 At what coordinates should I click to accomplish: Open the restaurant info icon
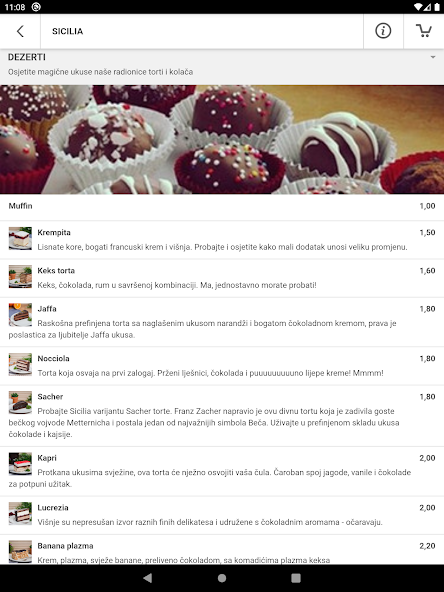pos(383,31)
